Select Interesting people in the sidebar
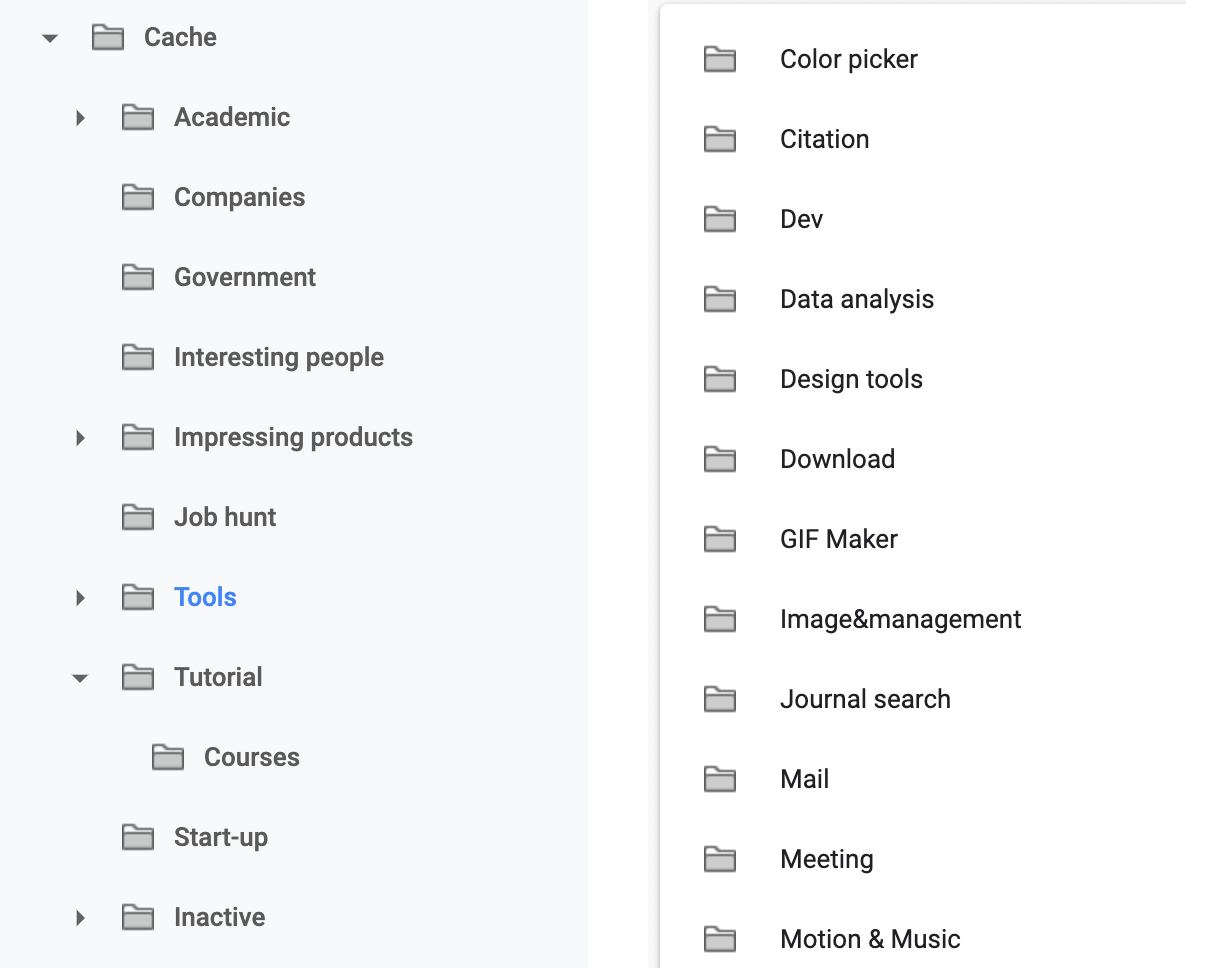Image resolution: width=1208 pixels, height=968 pixels. 278,358
